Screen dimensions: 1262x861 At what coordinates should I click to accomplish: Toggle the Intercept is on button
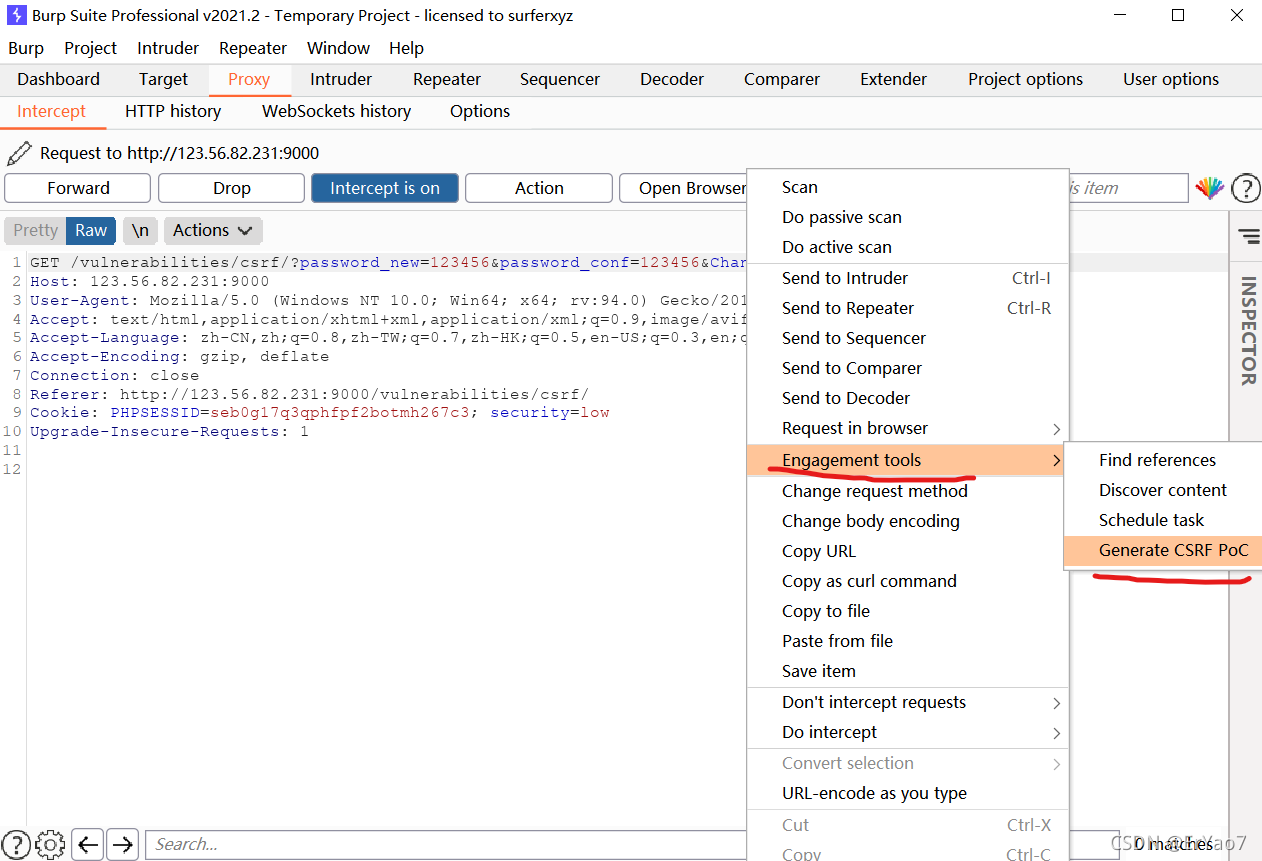385,188
